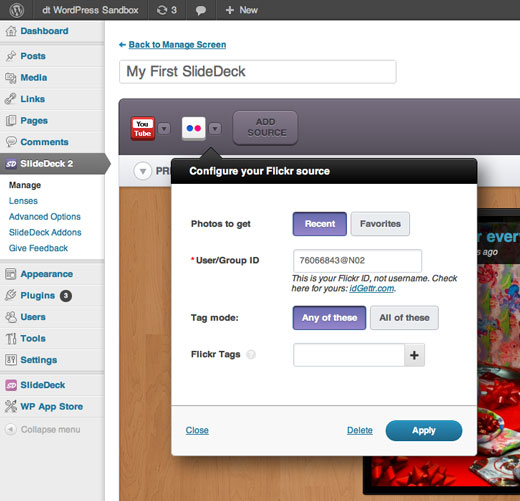520x501 pixels.
Task: Go to Manage submenu
Action: (x=25, y=185)
